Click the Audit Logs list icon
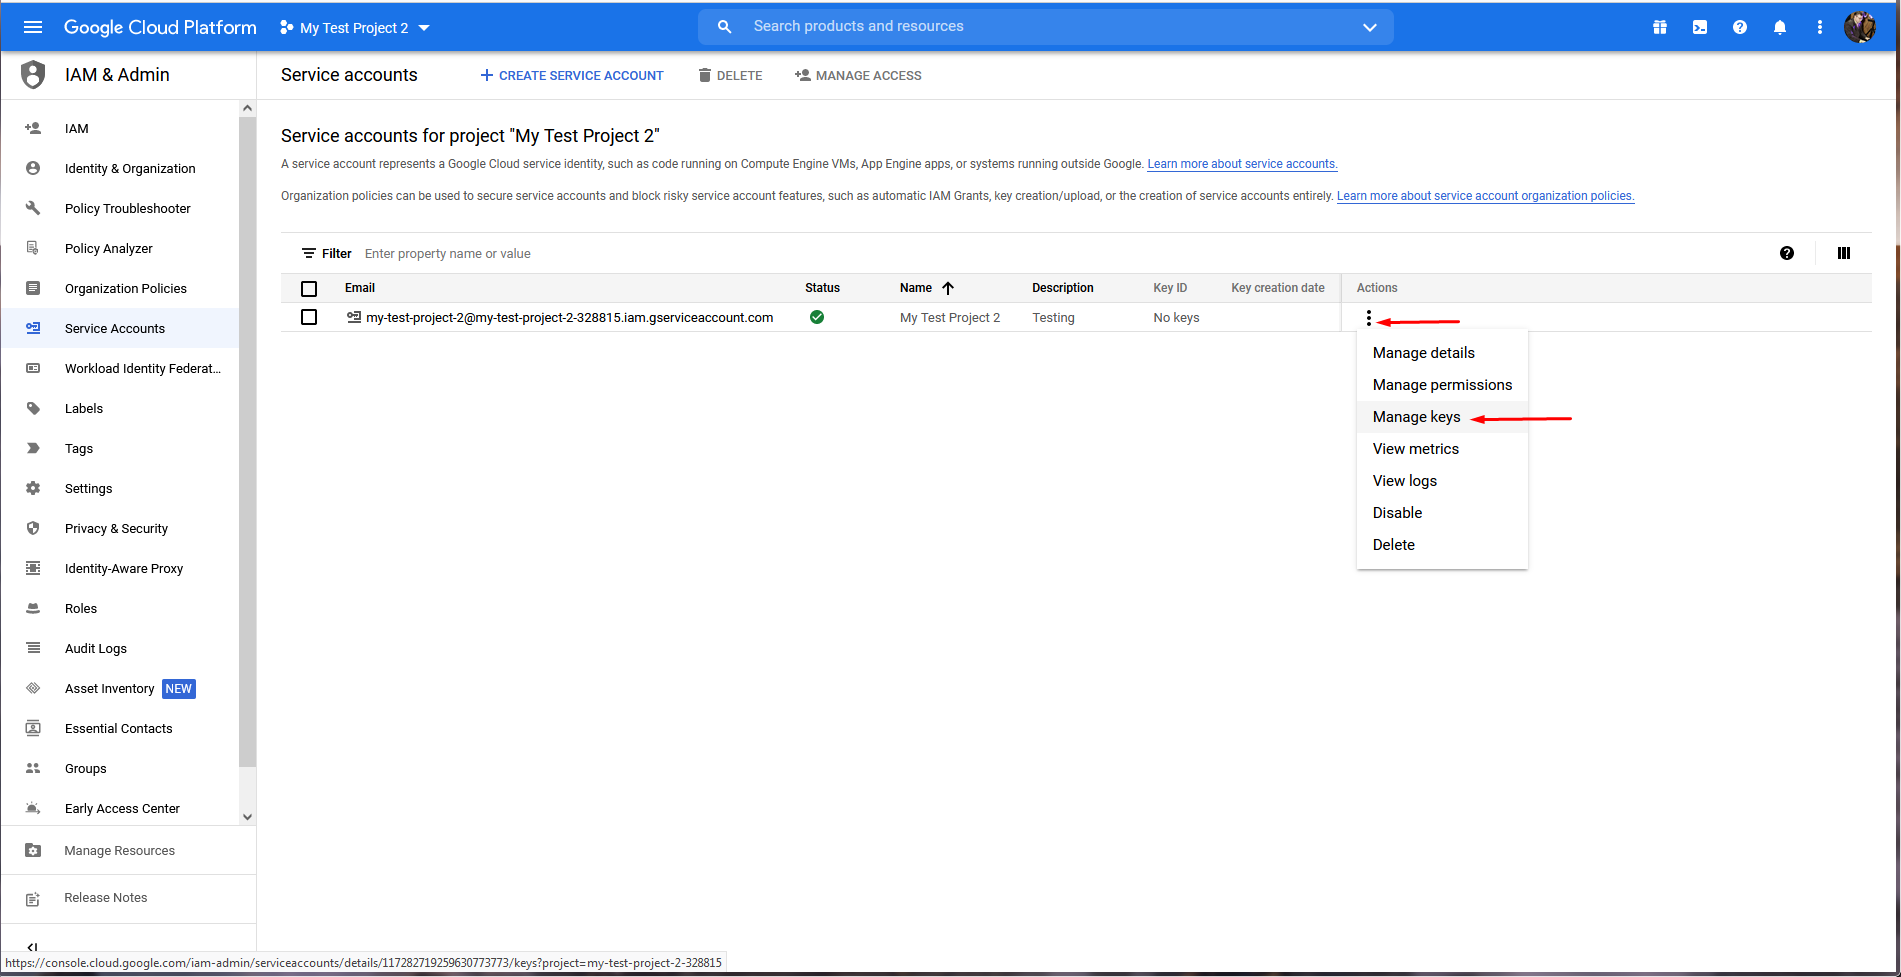This screenshot has width=1901, height=977. [33, 648]
